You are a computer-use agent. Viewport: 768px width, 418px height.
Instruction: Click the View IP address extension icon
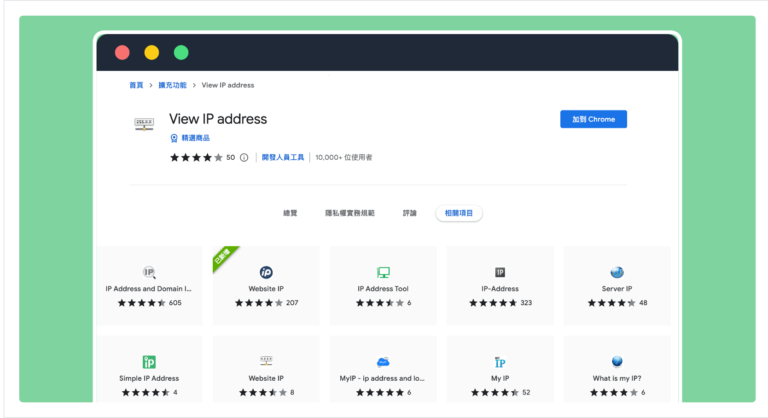click(x=144, y=123)
